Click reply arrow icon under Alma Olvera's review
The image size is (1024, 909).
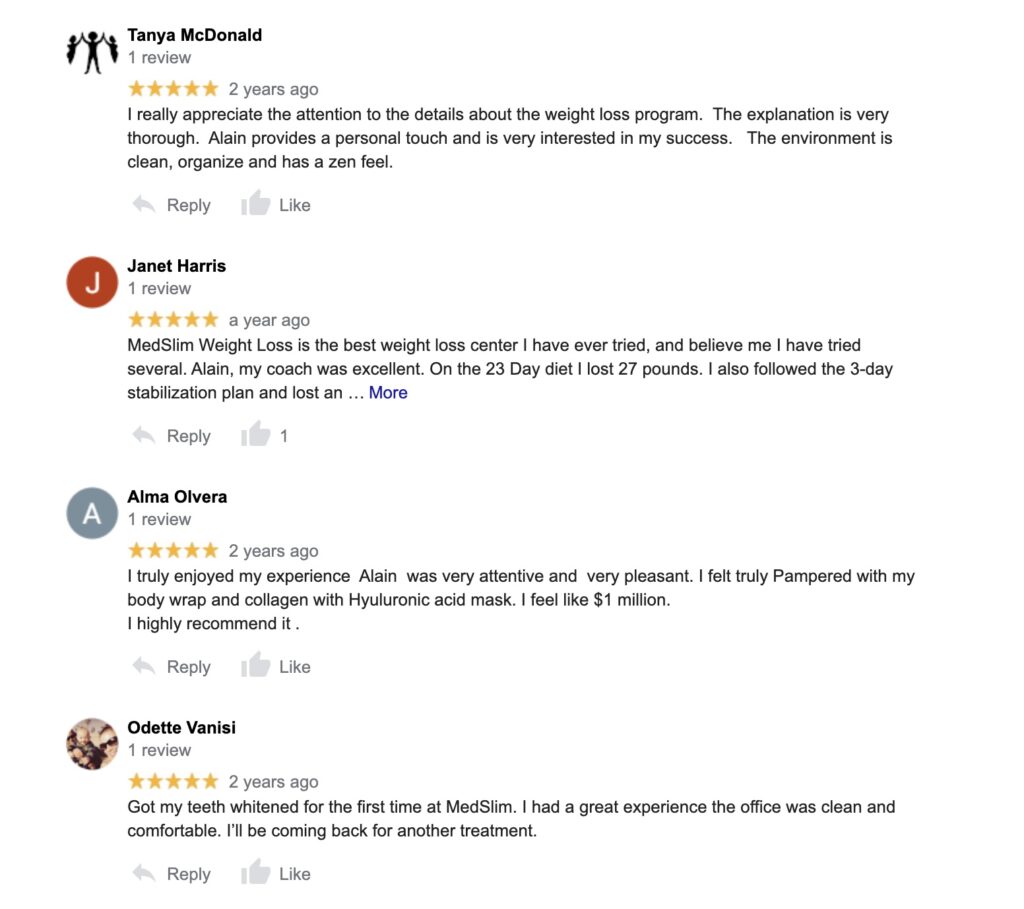(x=144, y=667)
